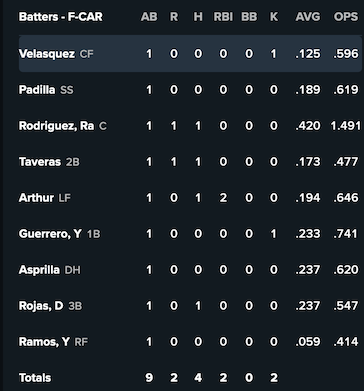Click Ramos, Y player name
The height and width of the screenshot is (391, 364).
click(44, 342)
